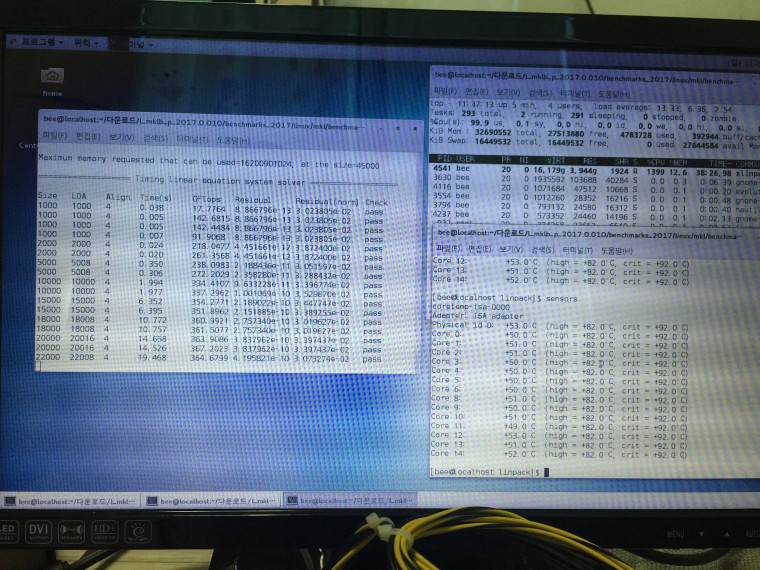
Task: Select the process row with PID 4116
Action: tap(596, 188)
